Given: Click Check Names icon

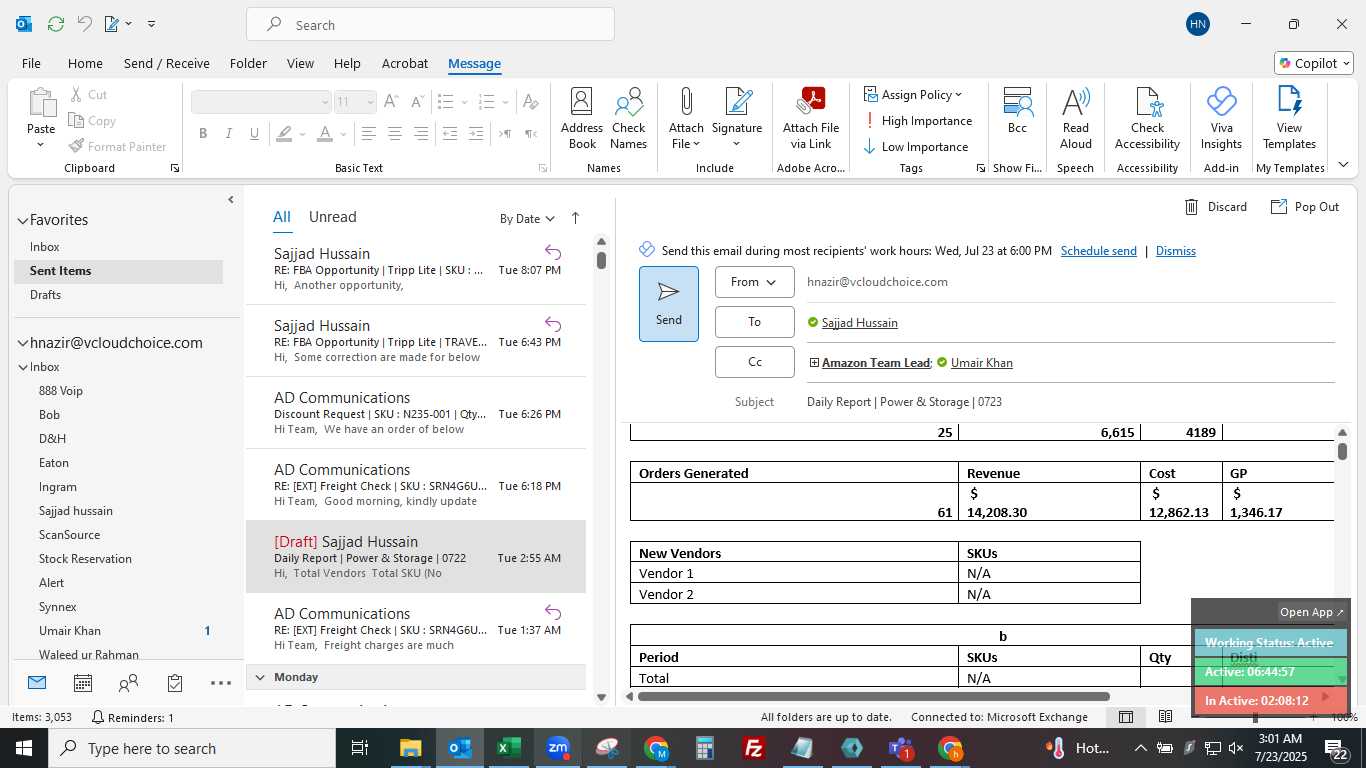Looking at the screenshot, I should [x=628, y=118].
